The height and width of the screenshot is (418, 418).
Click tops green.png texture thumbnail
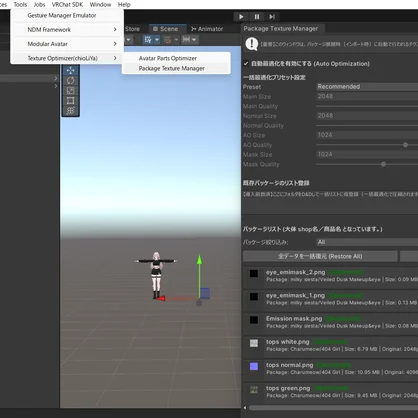pyautogui.click(x=254, y=390)
